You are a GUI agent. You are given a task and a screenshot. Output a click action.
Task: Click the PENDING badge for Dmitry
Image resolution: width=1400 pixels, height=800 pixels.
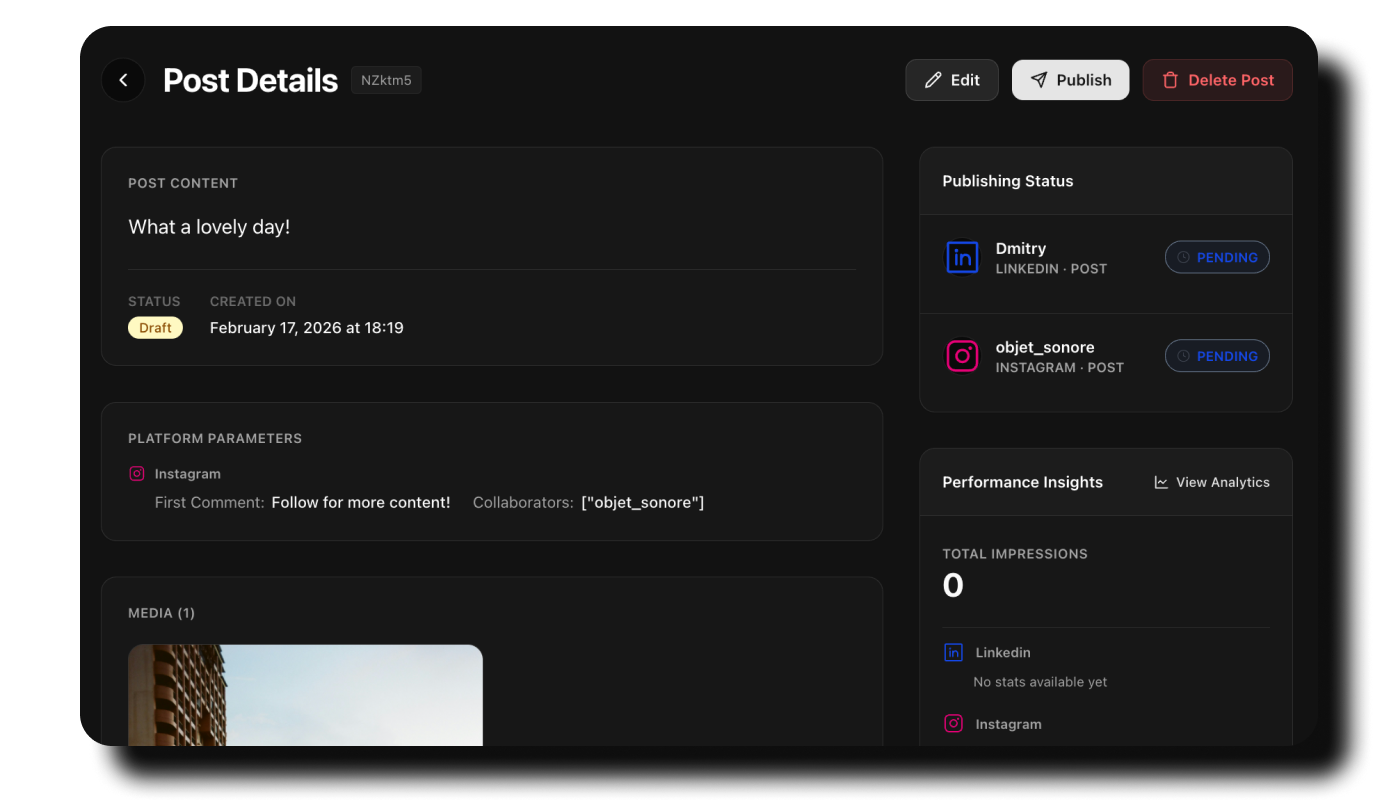tap(1217, 257)
